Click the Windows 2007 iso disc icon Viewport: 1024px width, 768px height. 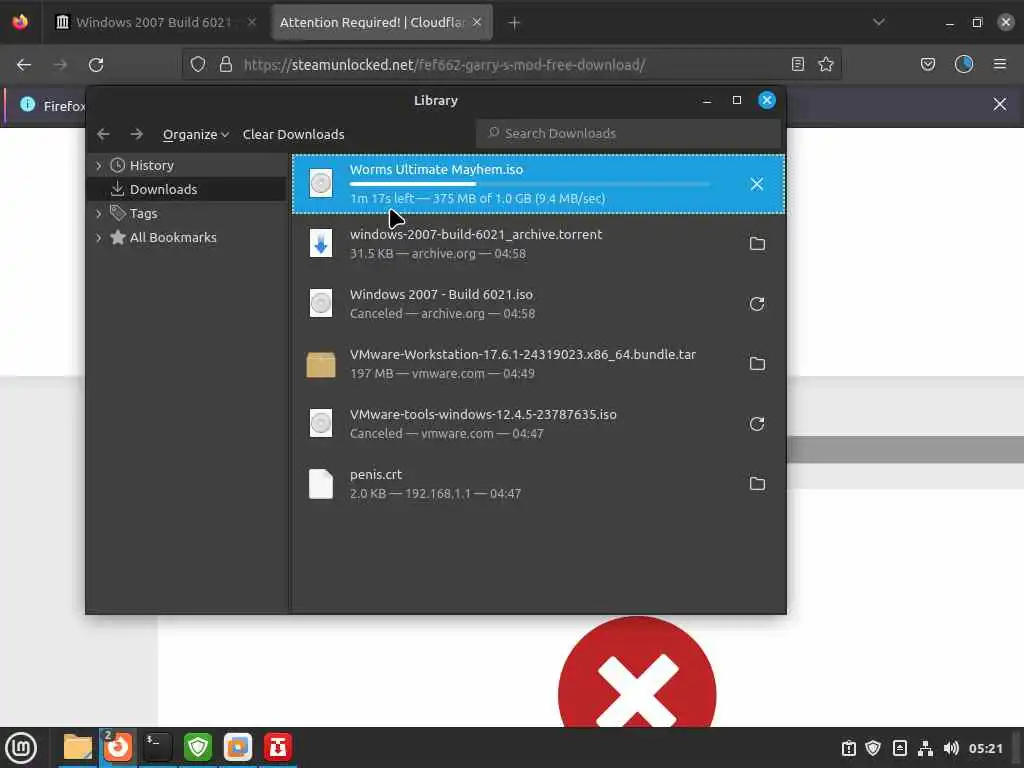pyautogui.click(x=321, y=304)
